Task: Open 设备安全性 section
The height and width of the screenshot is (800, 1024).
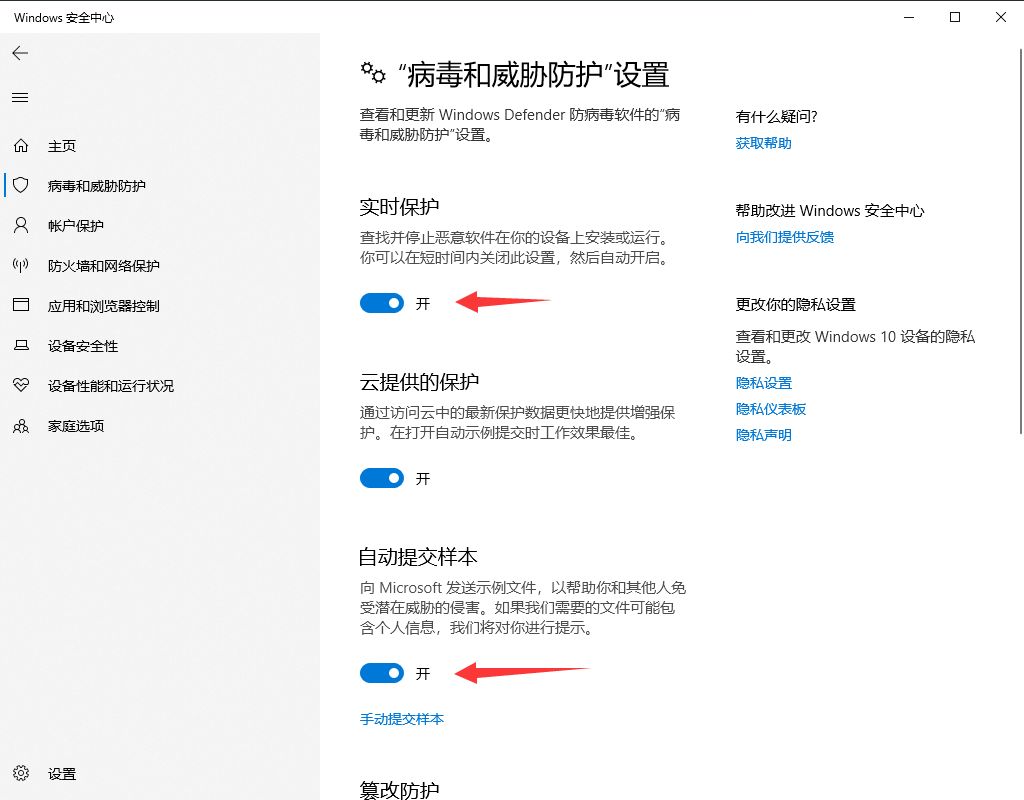Action: tap(83, 346)
